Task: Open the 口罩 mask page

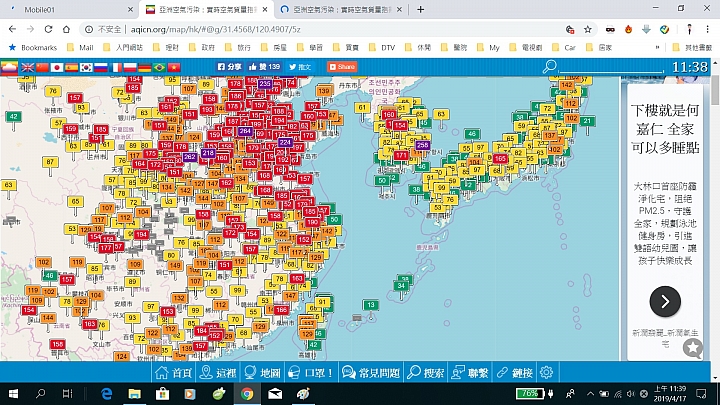Action: [x=312, y=372]
